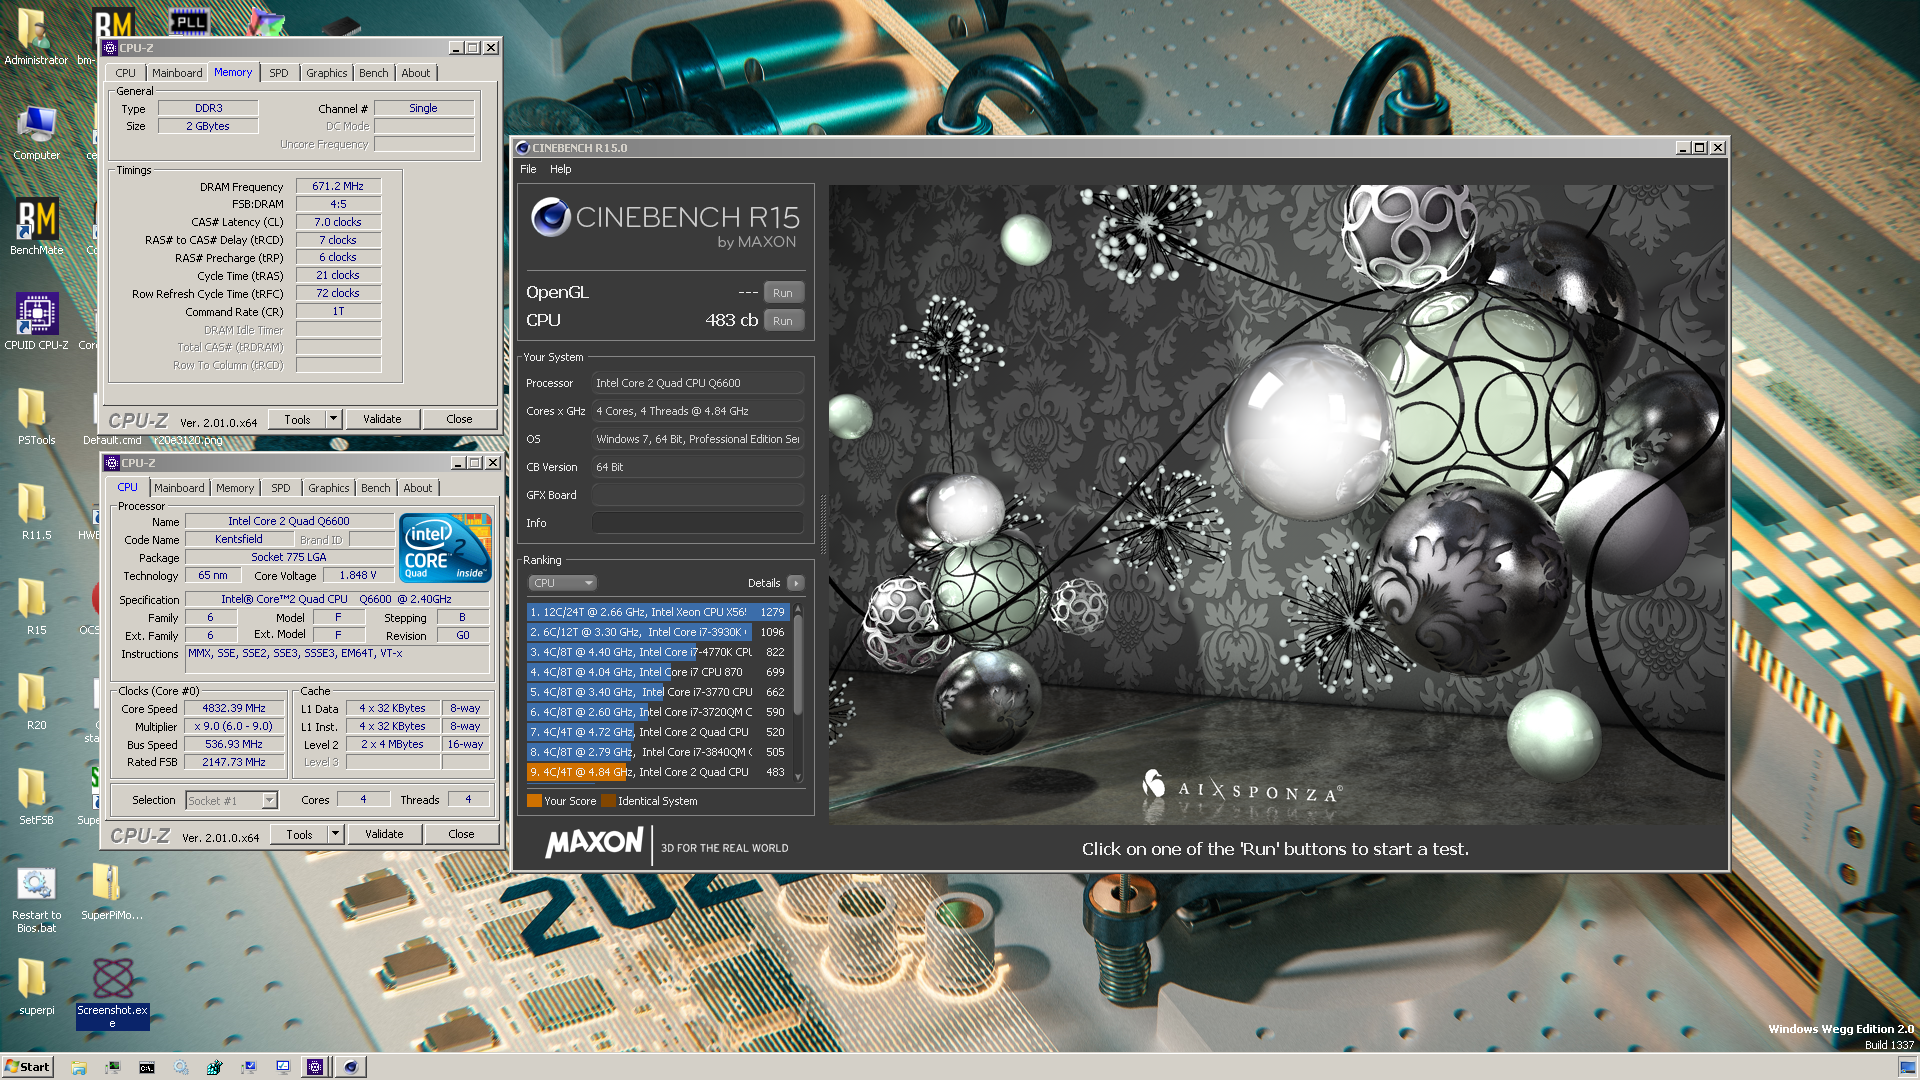1920x1080 pixels.
Task: Click the gear services icon in taskbar
Action: [x=181, y=1067]
